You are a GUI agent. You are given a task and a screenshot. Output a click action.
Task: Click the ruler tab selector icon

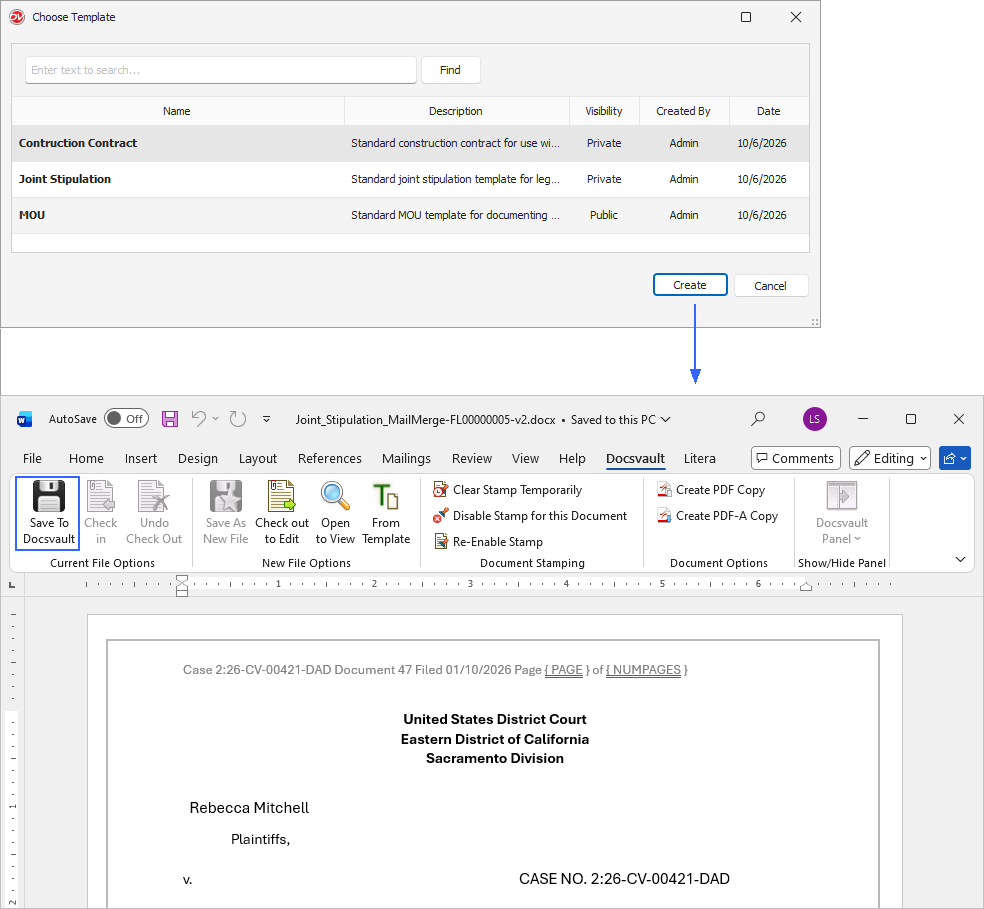[12, 585]
